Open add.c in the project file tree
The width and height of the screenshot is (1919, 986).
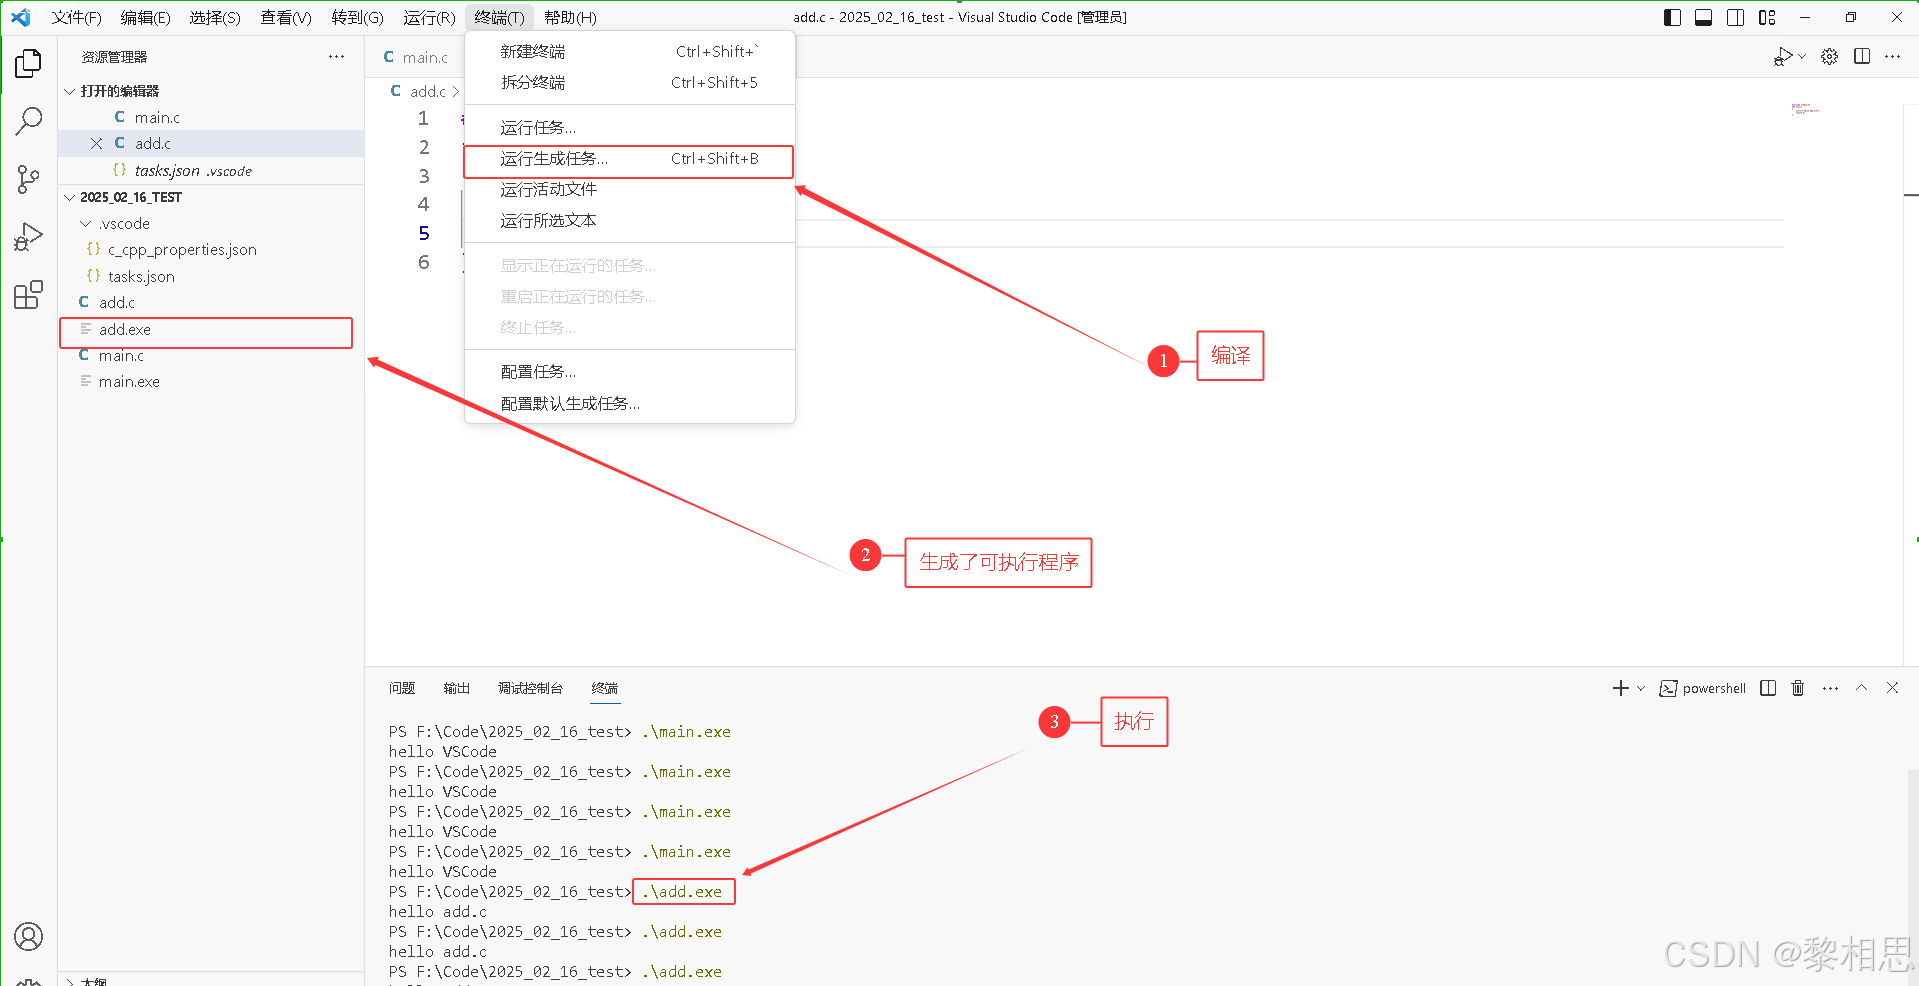click(211, 303)
